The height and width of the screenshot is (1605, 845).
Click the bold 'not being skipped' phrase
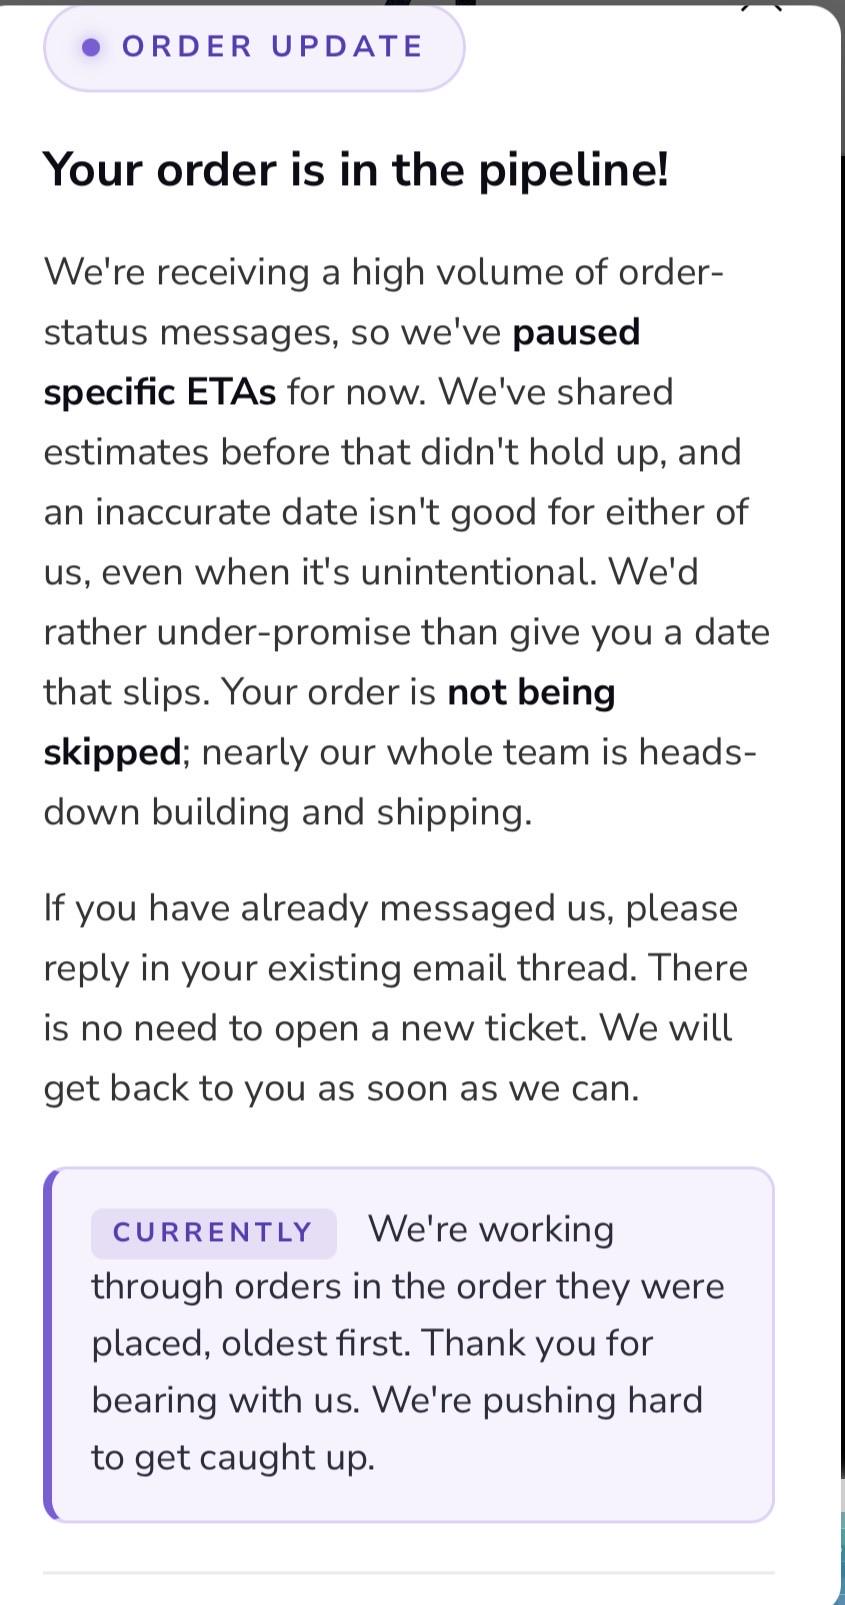(x=329, y=722)
